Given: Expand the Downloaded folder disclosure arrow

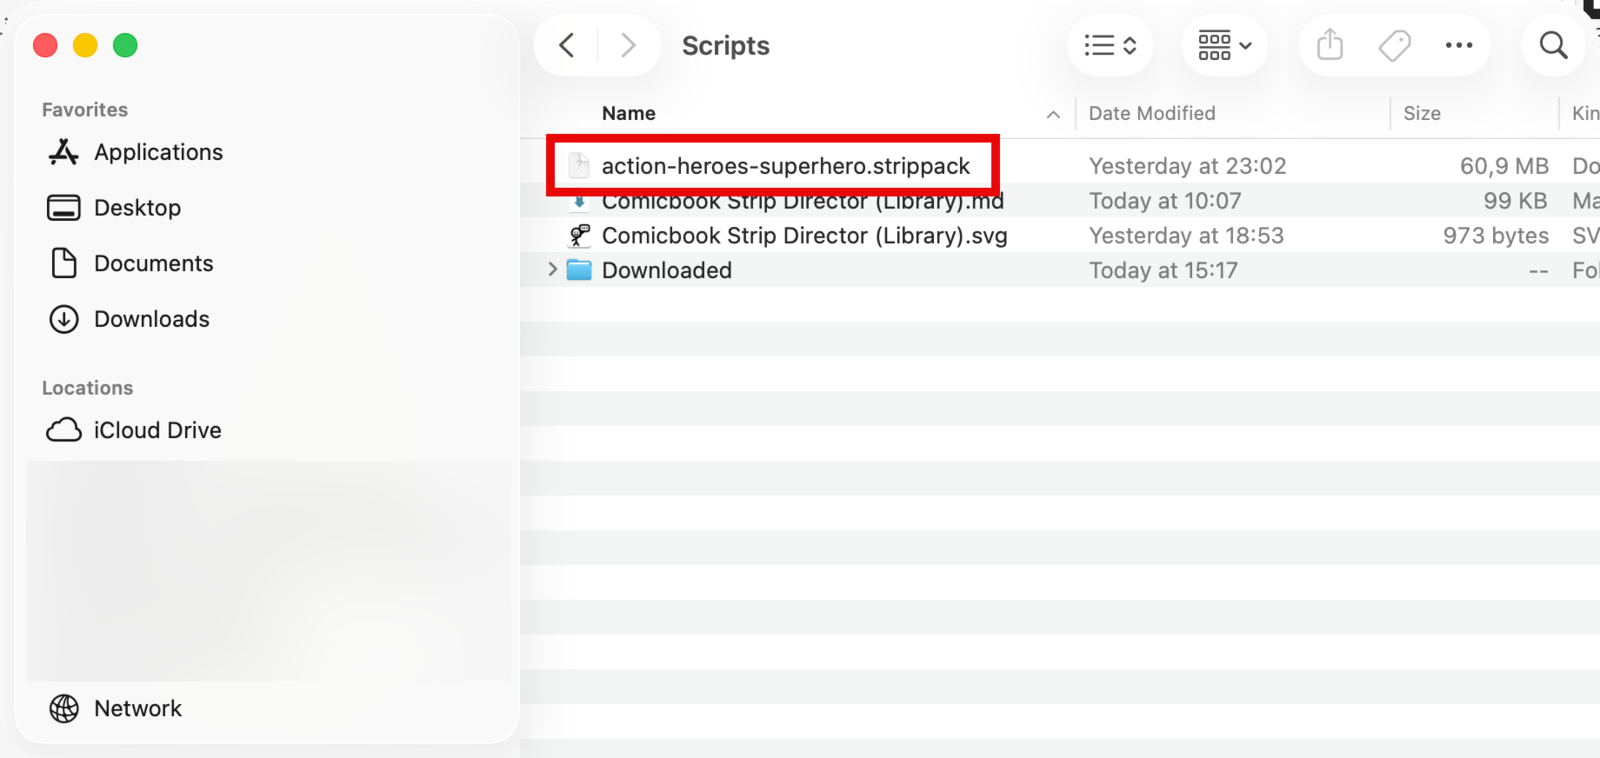Looking at the screenshot, I should [552, 269].
